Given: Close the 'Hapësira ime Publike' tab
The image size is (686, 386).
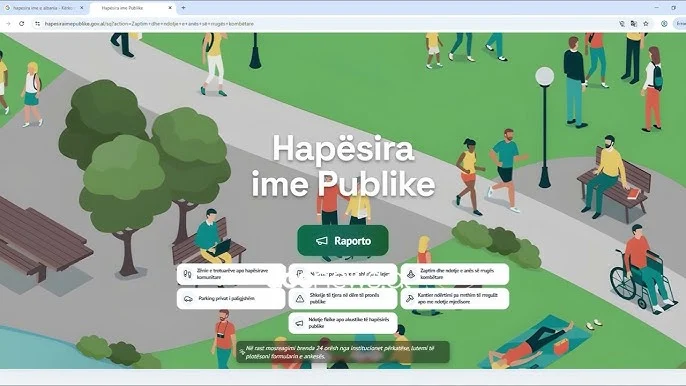Looking at the screenshot, I should tap(170, 8).
